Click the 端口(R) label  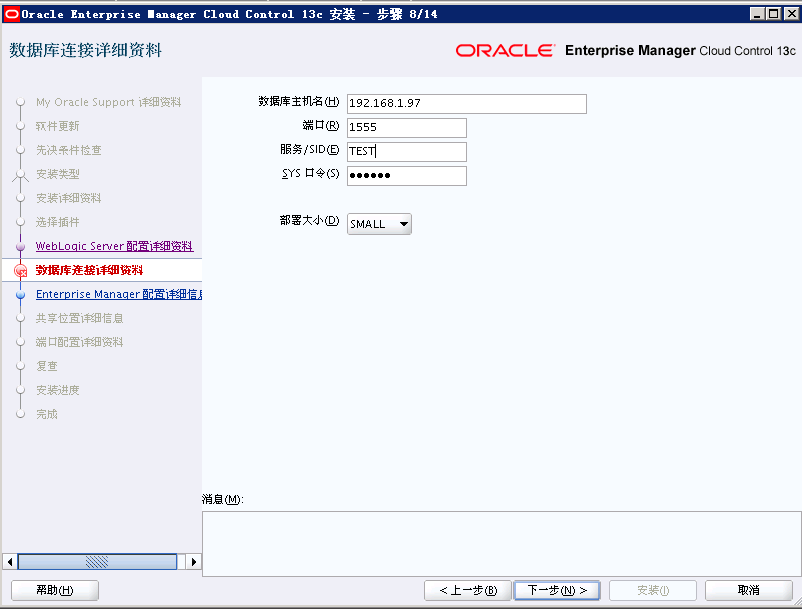321,125
